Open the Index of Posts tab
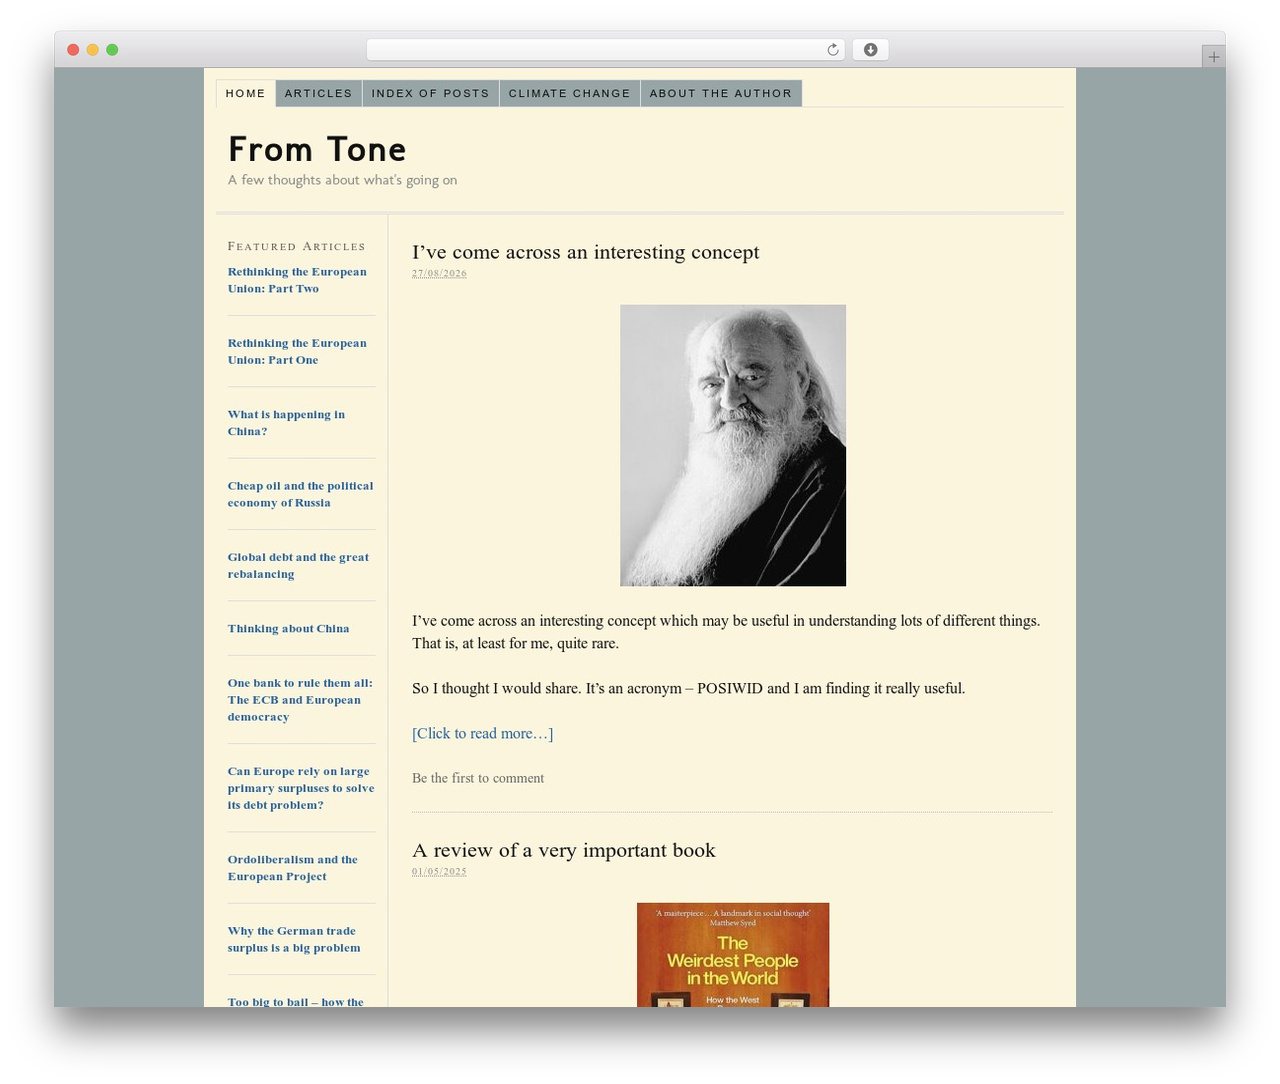The width and height of the screenshot is (1280, 1084). coord(431,93)
